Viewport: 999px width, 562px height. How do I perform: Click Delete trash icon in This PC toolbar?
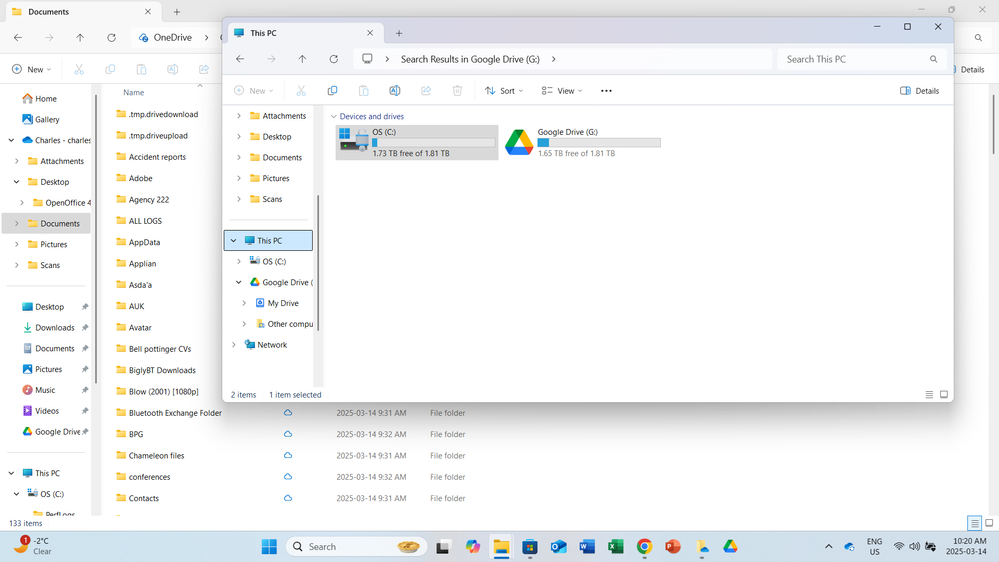(x=457, y=90)
